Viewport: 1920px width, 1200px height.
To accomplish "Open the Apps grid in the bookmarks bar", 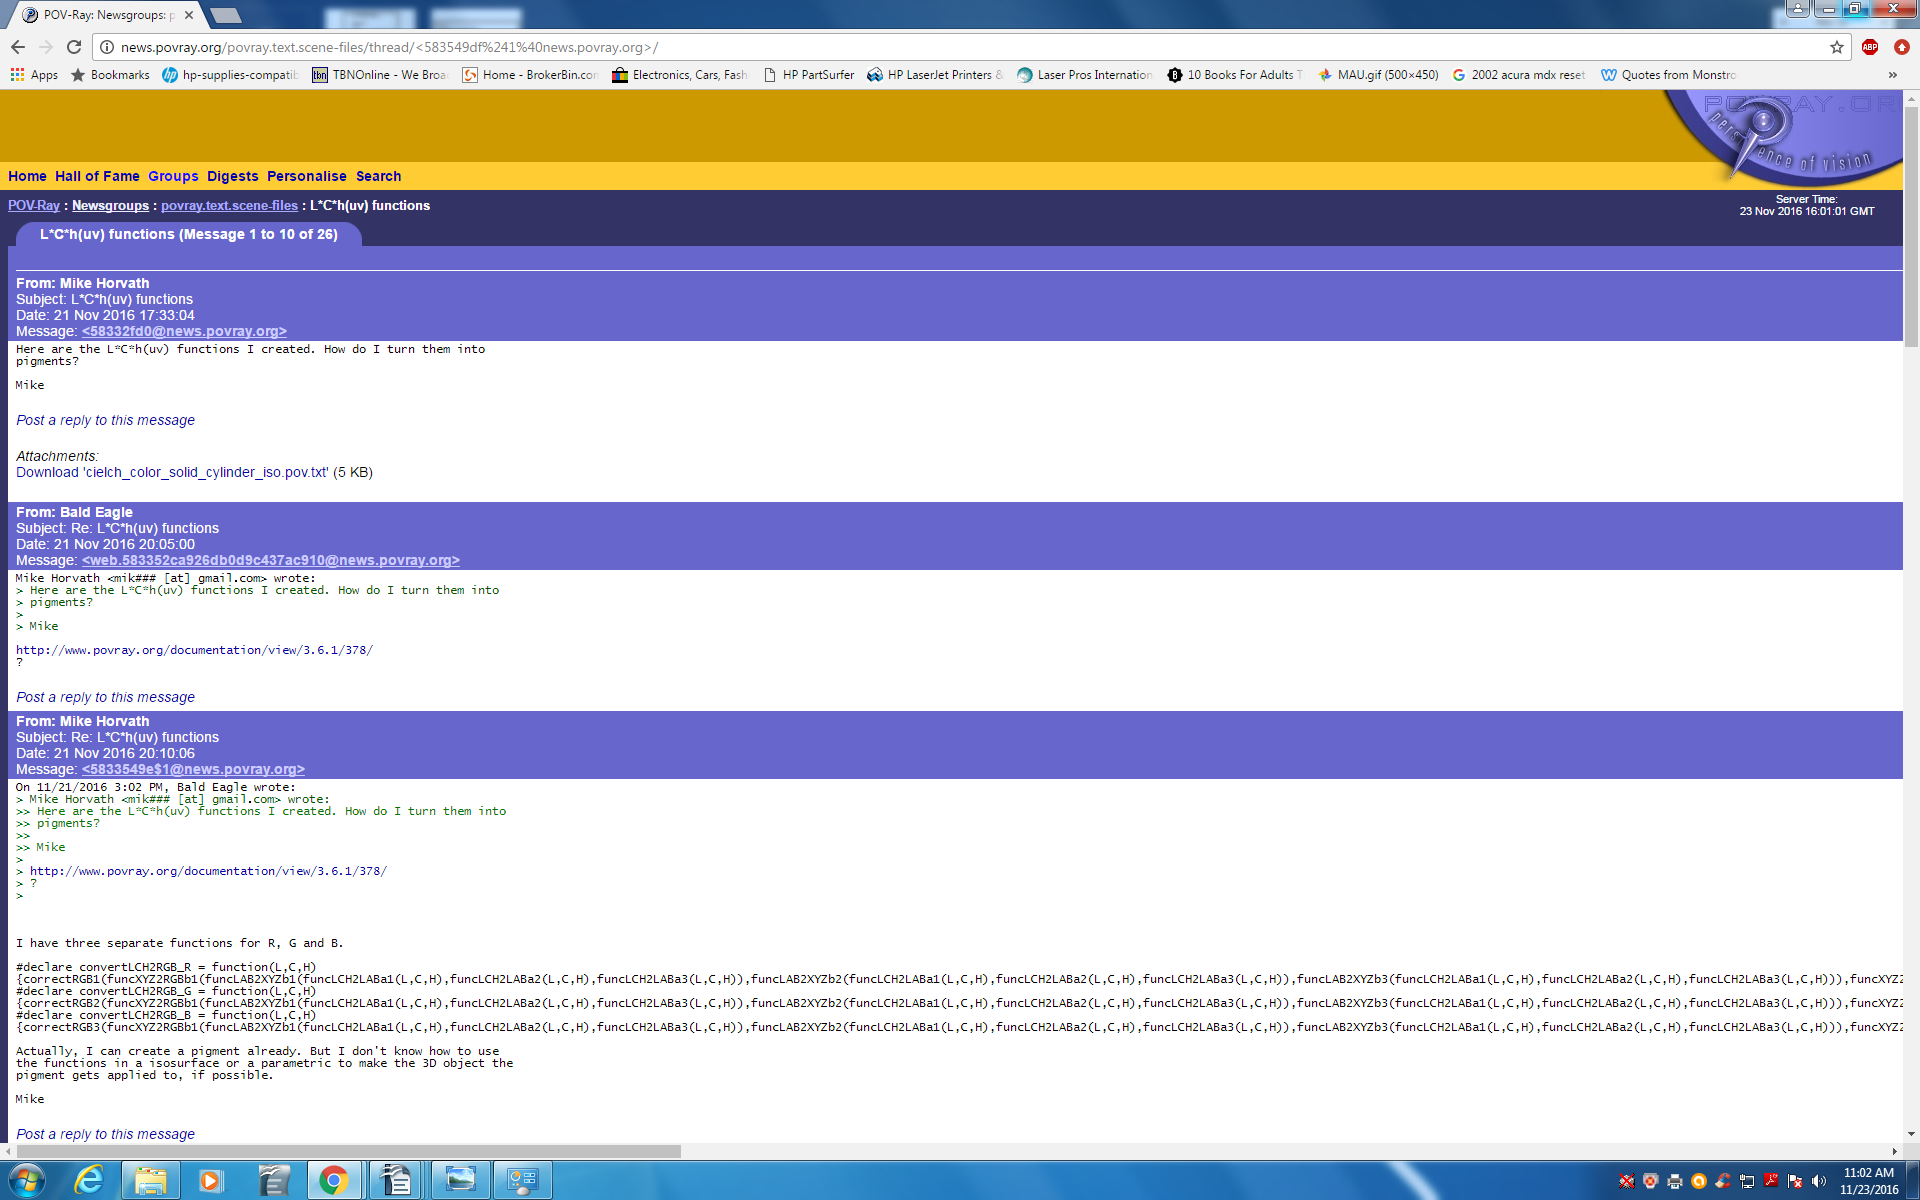I will pyautogui.click(x=34, y=75).
